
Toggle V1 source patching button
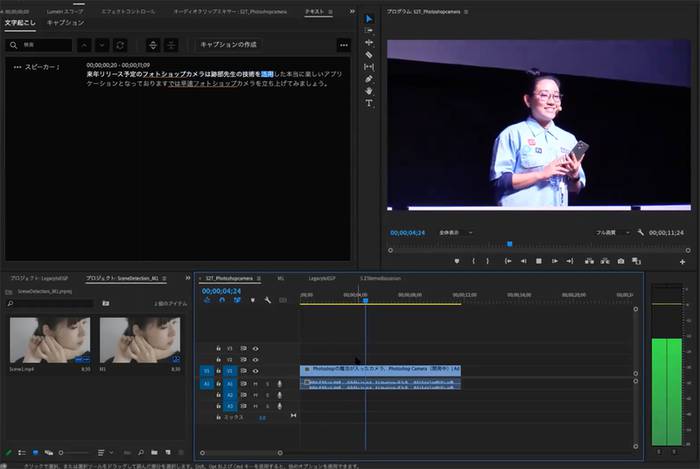pos(207,371)
